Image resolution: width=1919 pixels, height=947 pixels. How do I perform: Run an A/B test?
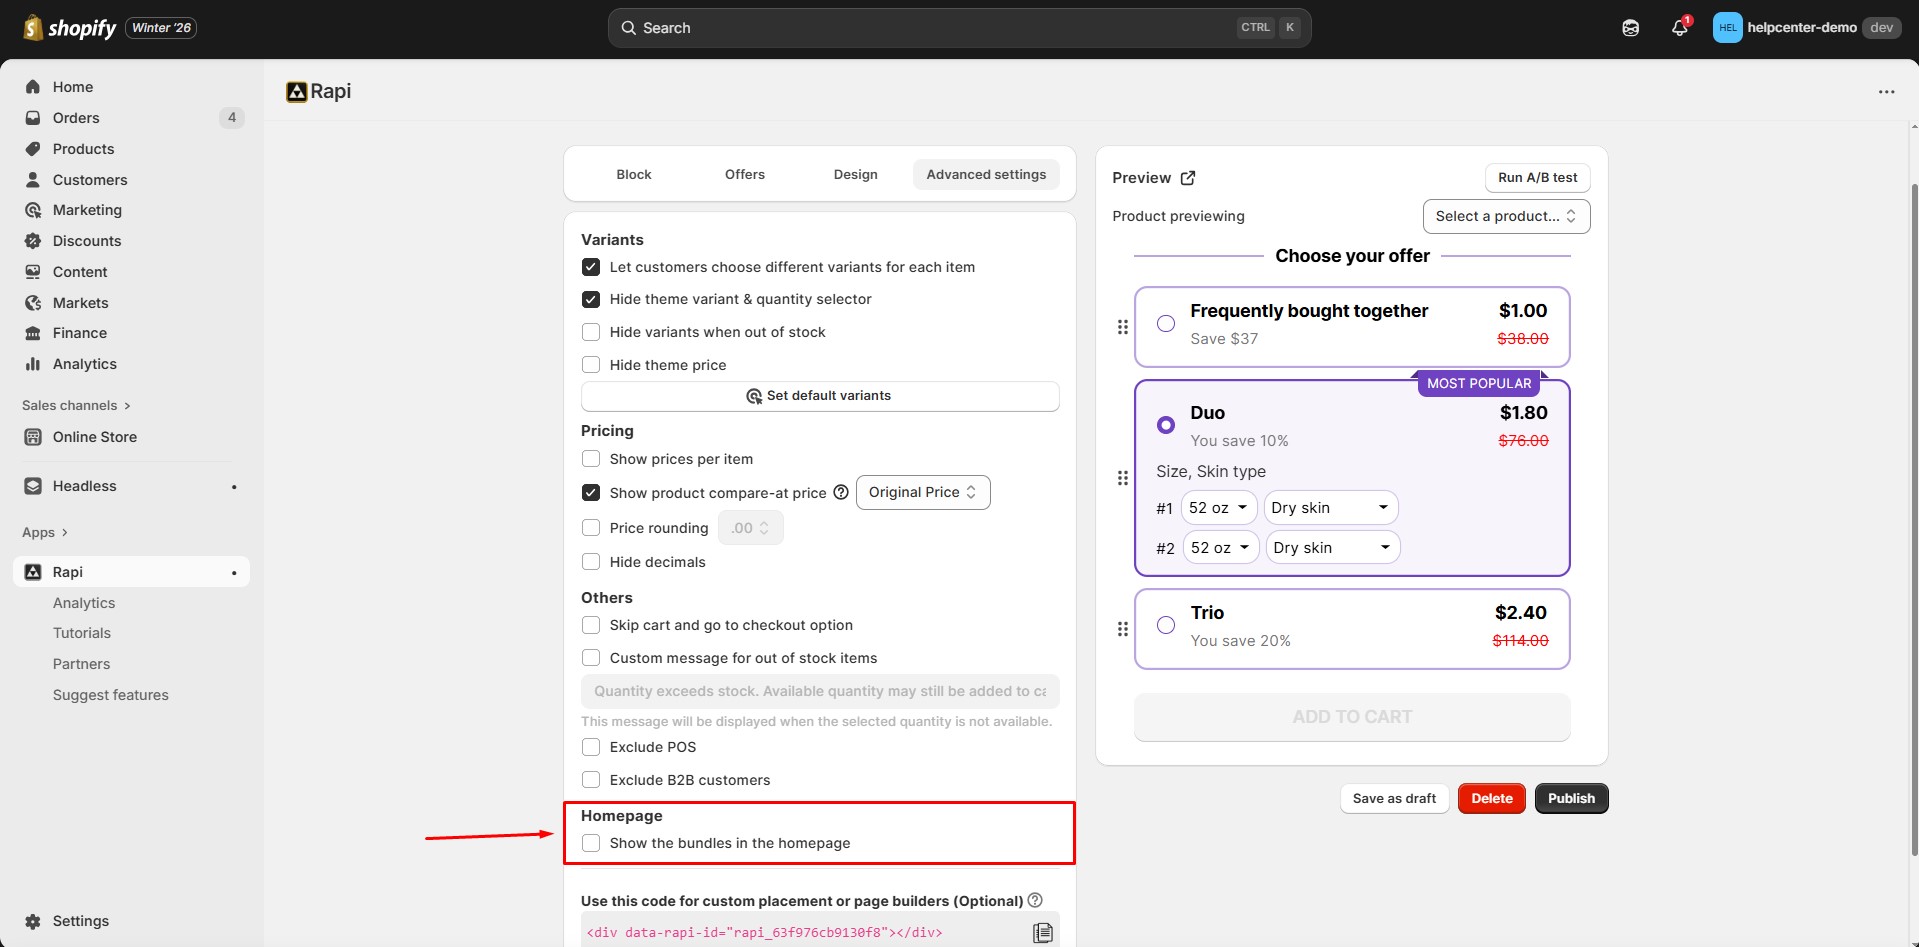point(1536,177)
